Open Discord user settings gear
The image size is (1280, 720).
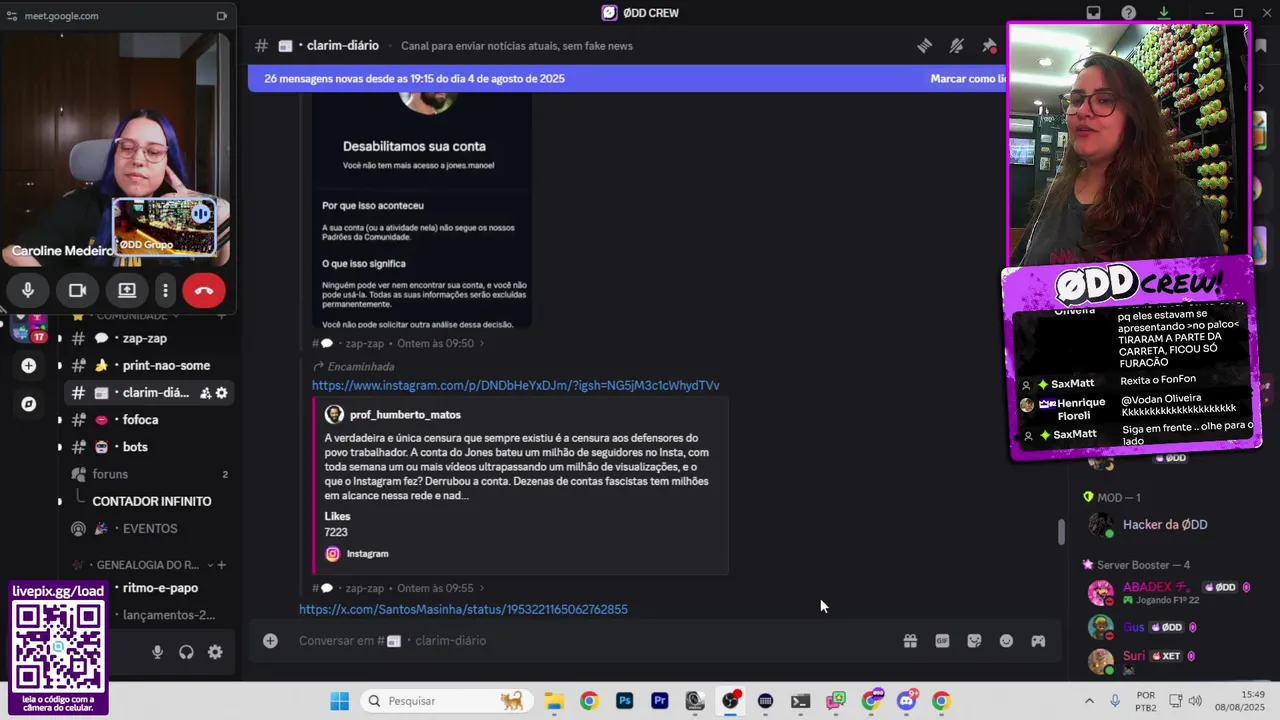(x=215, y=652)
